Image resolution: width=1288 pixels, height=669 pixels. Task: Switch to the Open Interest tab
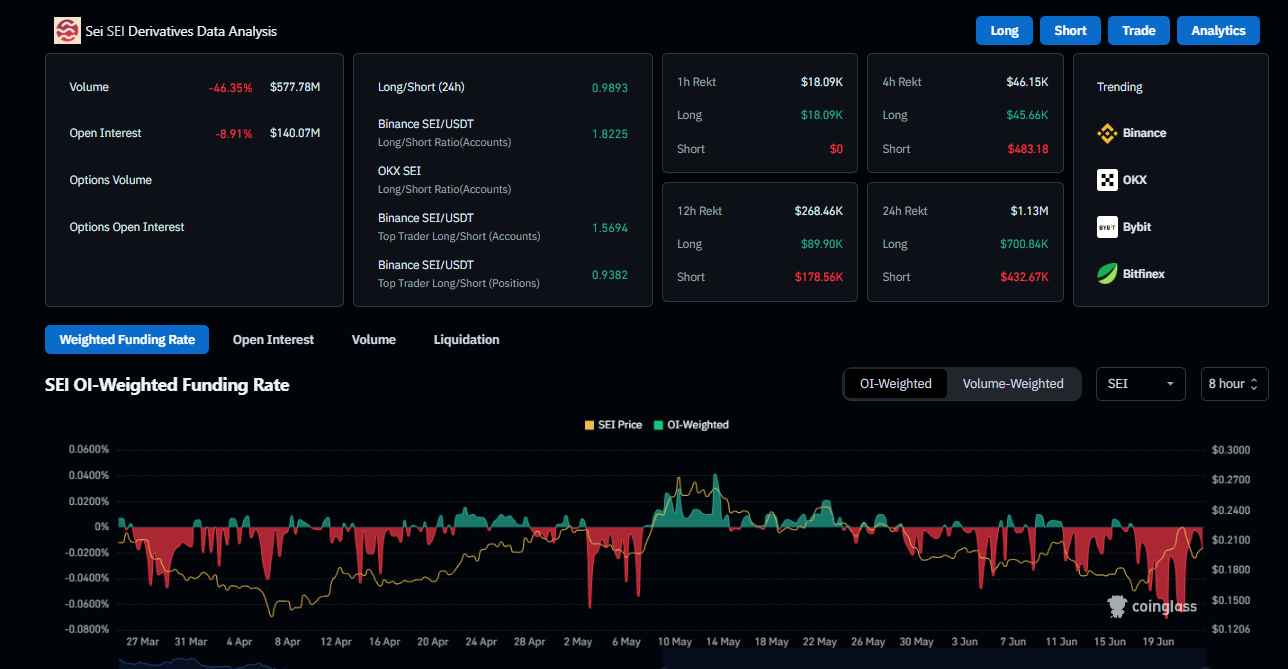273,339
